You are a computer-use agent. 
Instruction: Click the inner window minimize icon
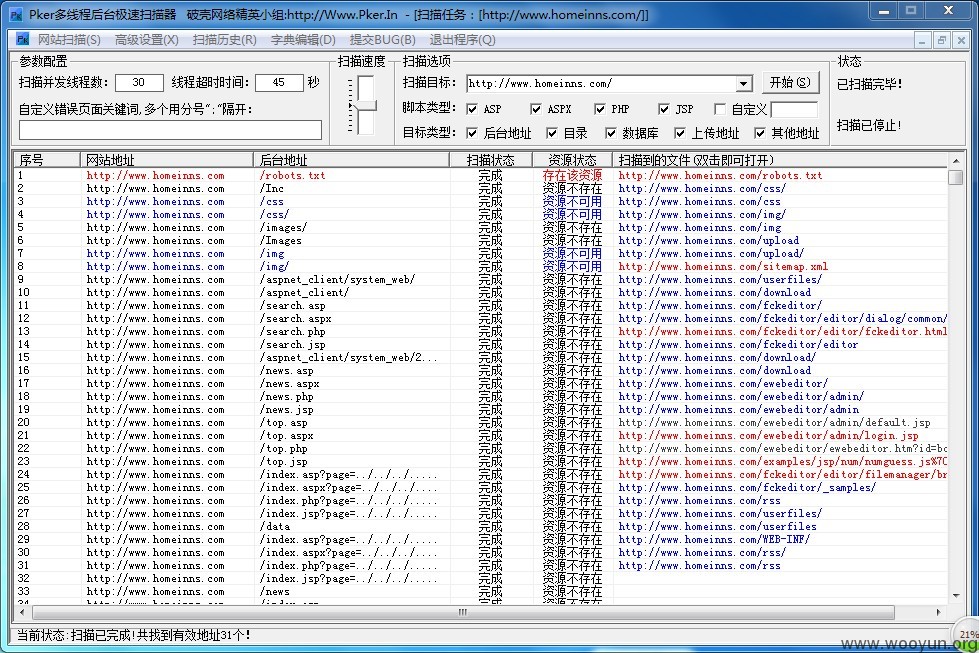click(x=922, y=40)
